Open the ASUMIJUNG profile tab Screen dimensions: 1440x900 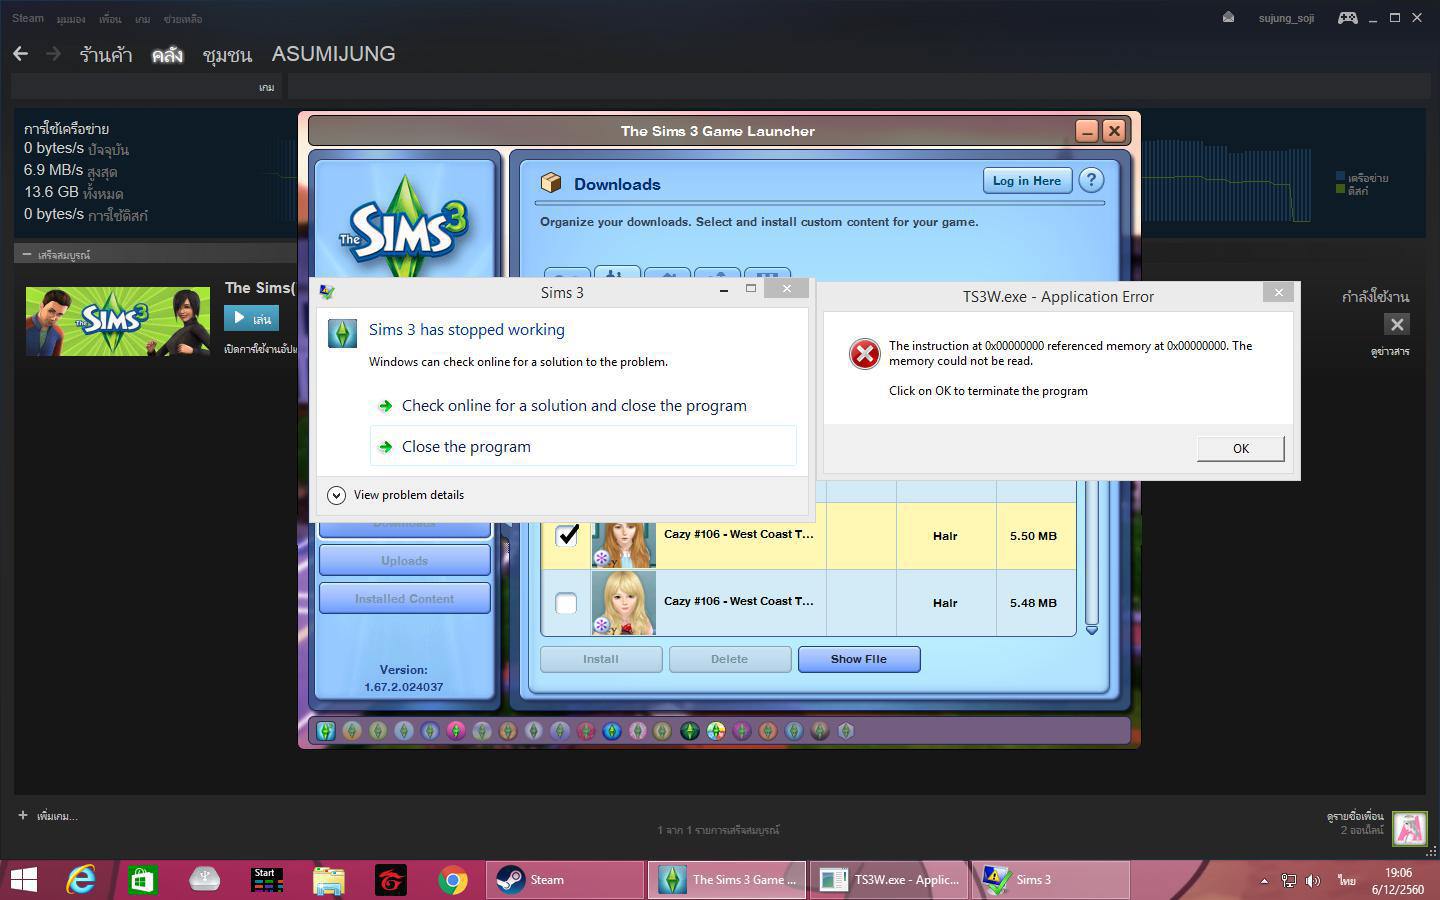(334, 54)
